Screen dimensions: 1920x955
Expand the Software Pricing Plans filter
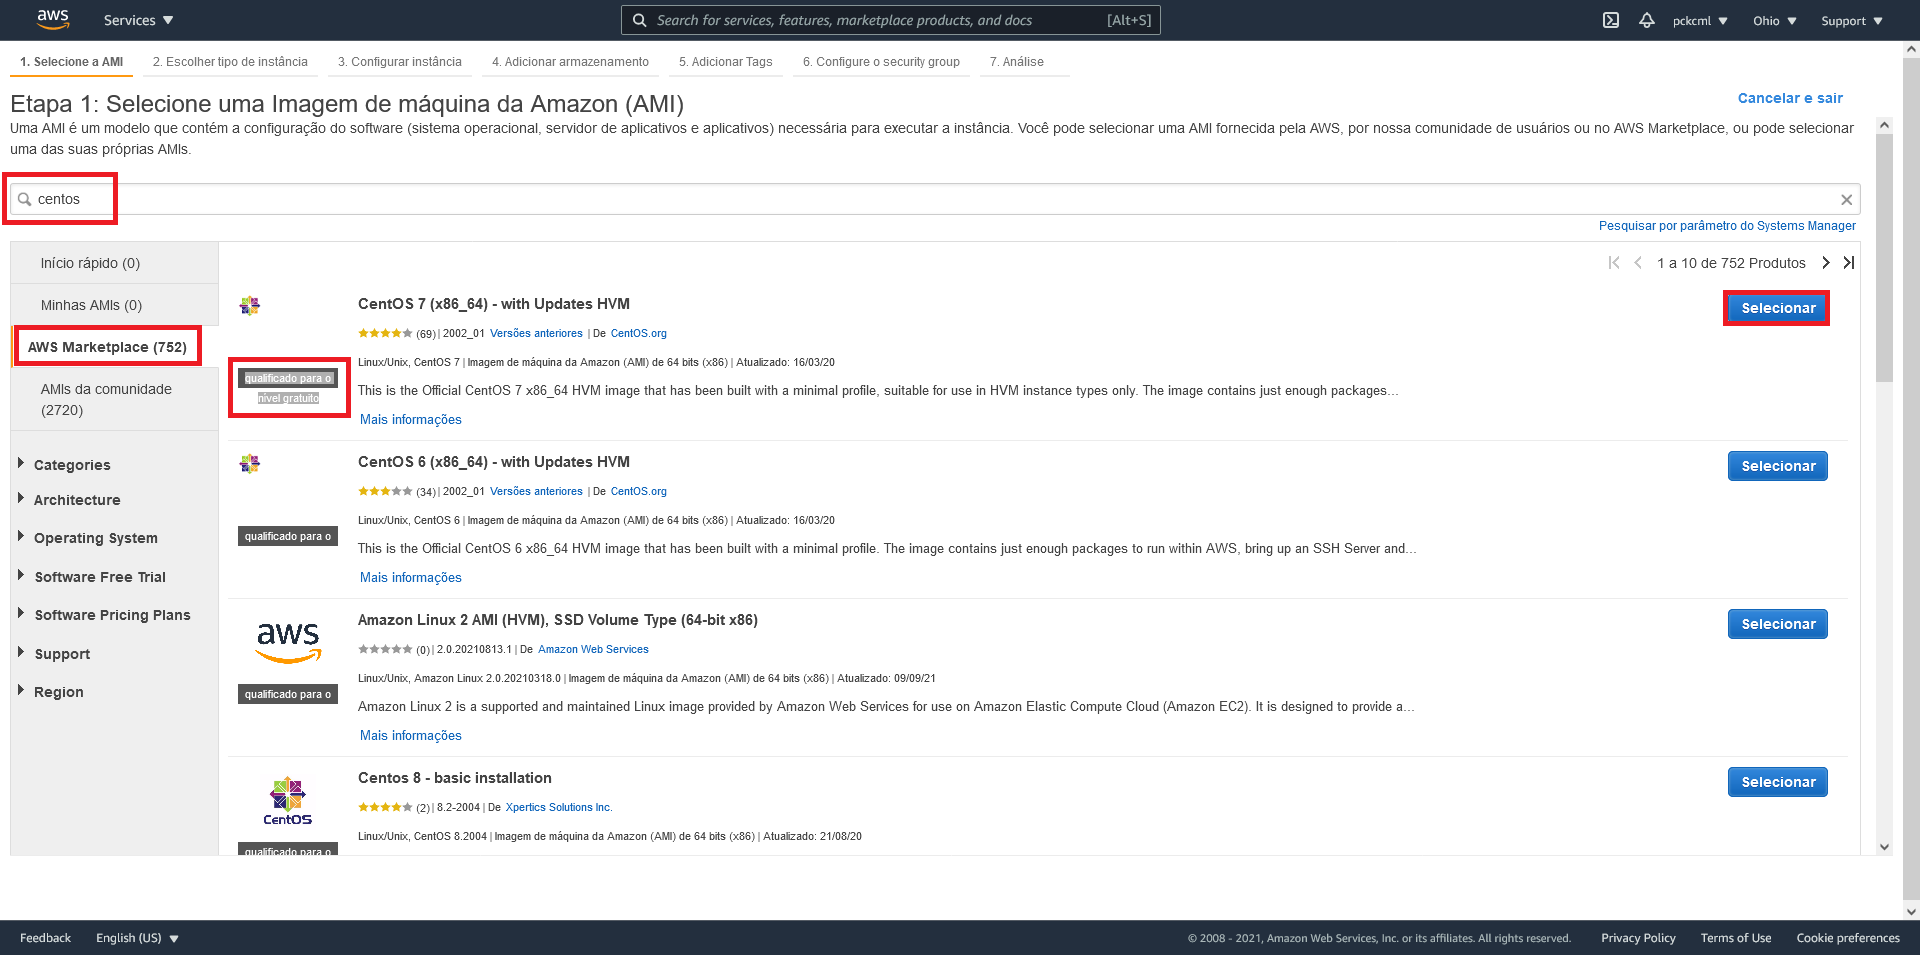coord(112,614)
